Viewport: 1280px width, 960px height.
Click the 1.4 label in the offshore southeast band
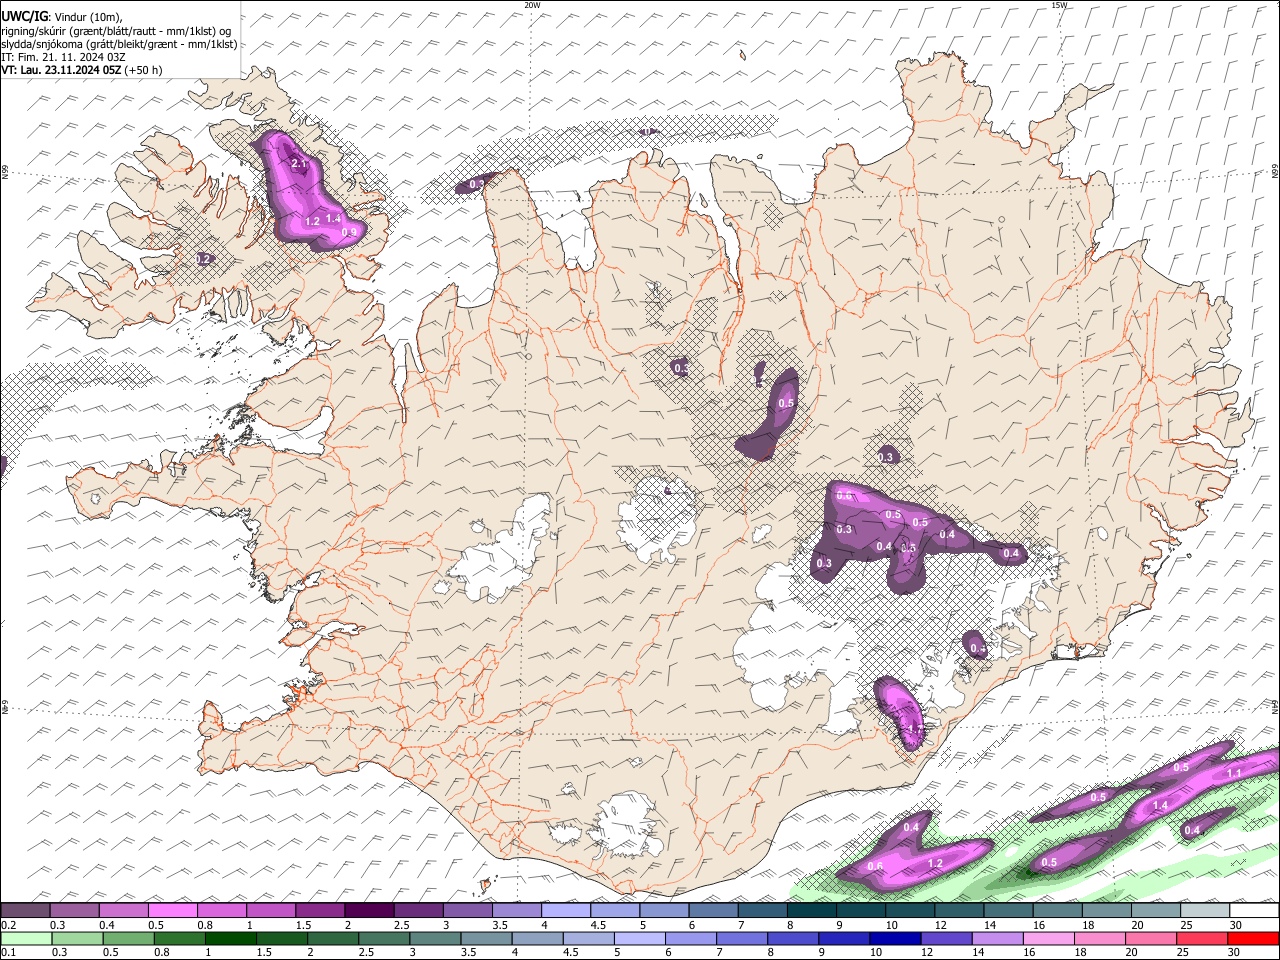tap(1161, 805)
